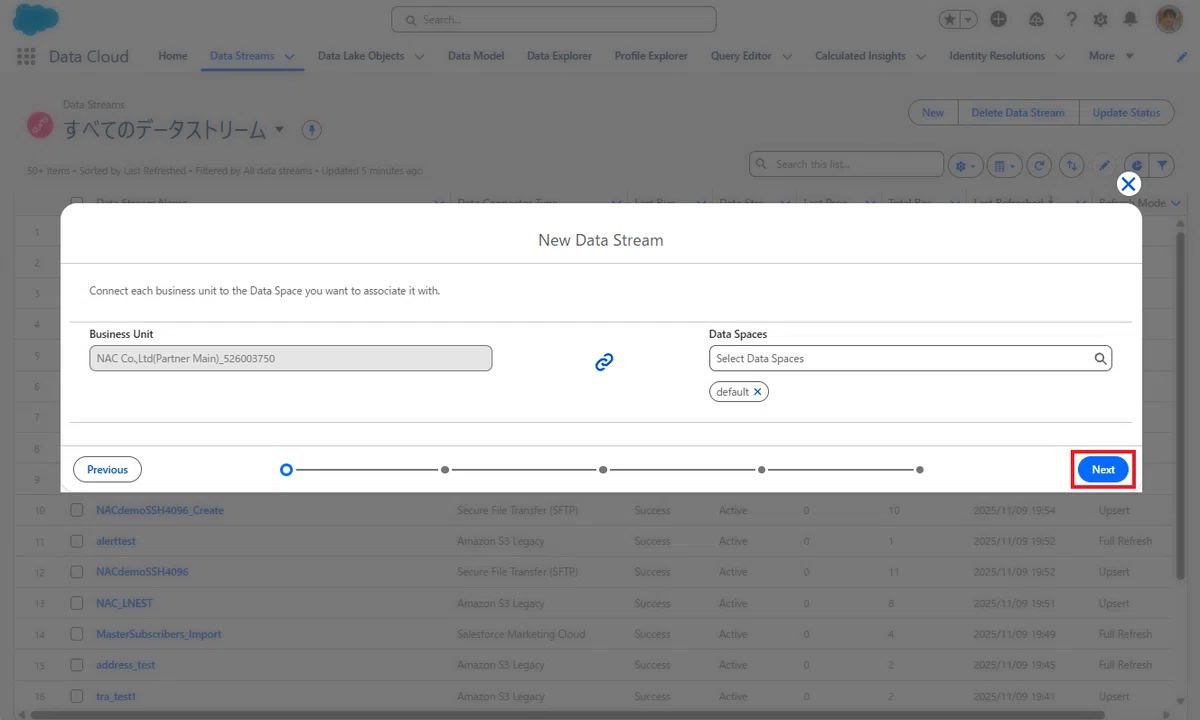The image size is (1200, 720).
Task: Expand the Query Editor tab chevron
Action: click(787, 57)
